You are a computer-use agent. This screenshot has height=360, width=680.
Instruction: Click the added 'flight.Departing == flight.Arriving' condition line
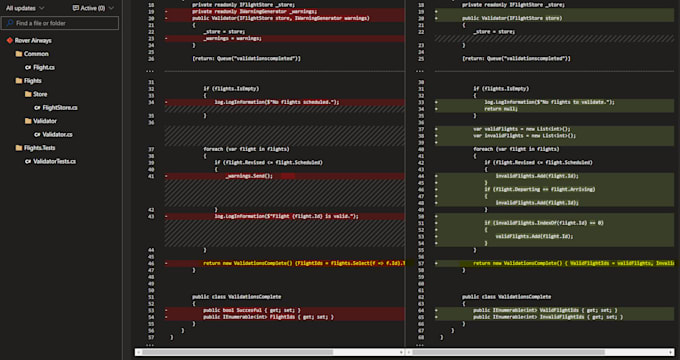(x=555, y=190)
